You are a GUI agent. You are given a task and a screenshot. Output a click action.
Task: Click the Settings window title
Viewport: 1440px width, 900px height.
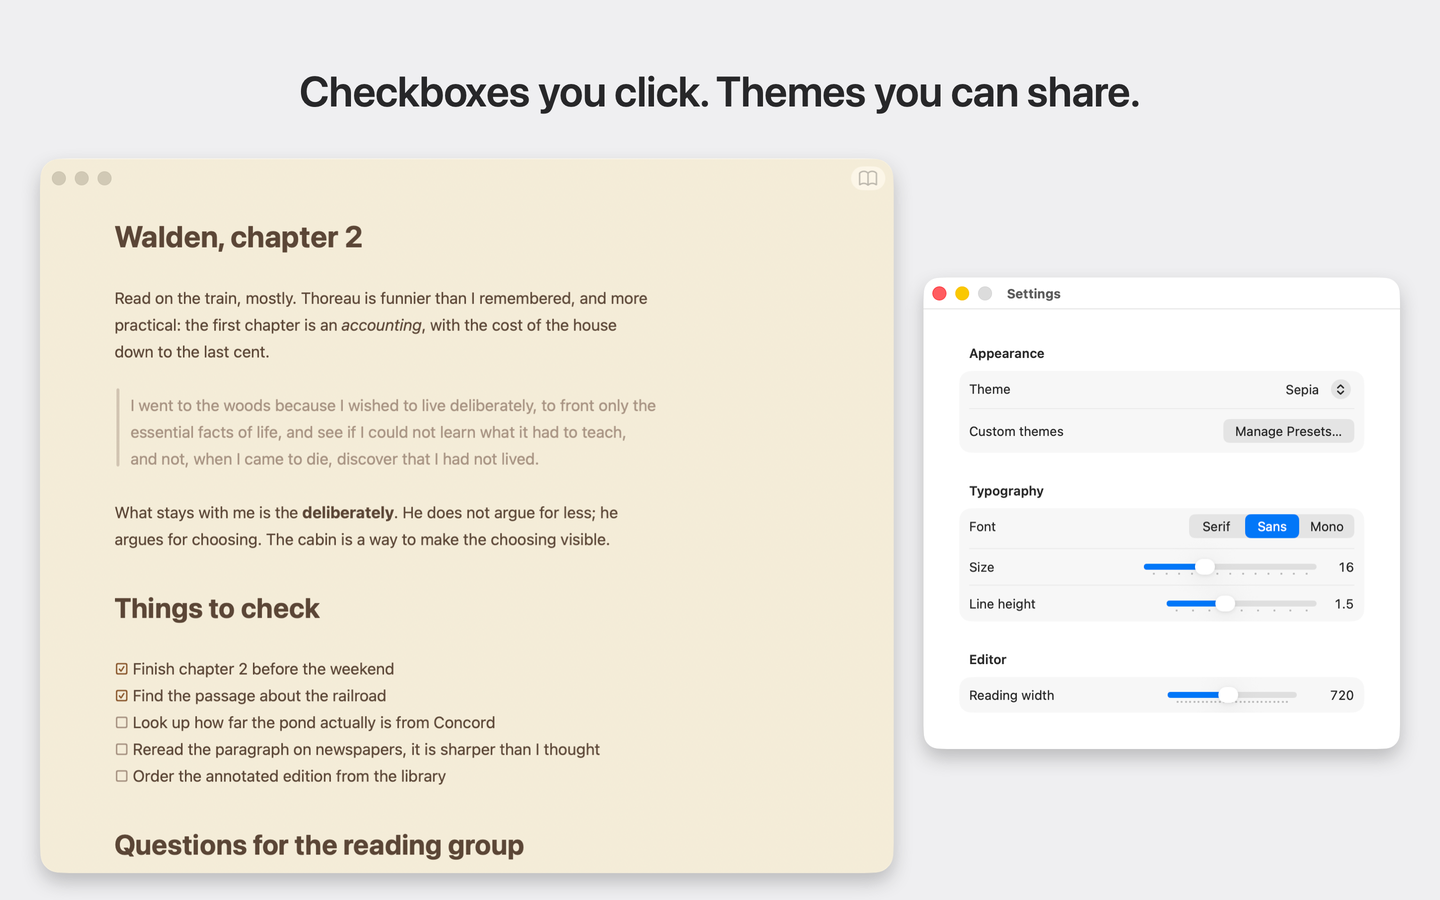(x=1033, y=294)
